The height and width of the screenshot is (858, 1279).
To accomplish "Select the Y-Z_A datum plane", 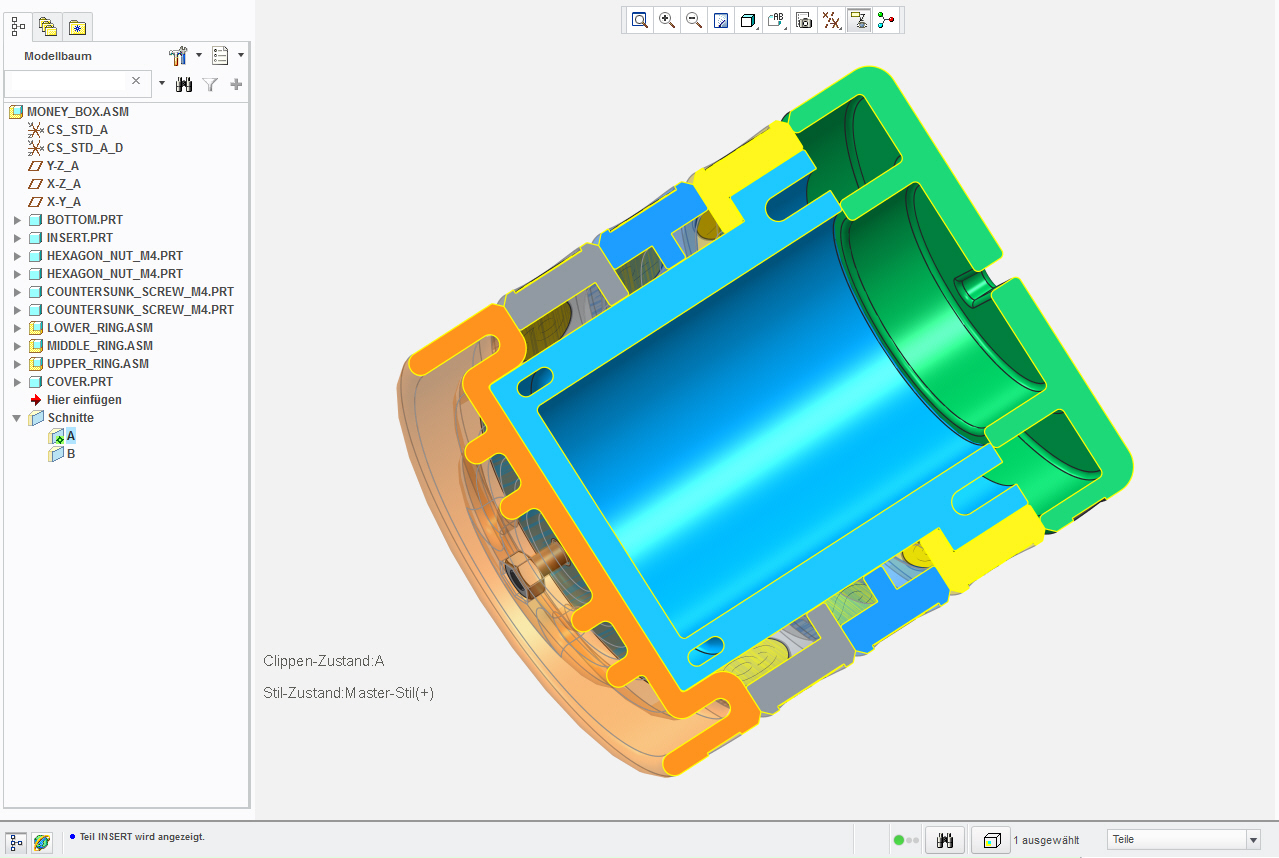I will [63, 166].
